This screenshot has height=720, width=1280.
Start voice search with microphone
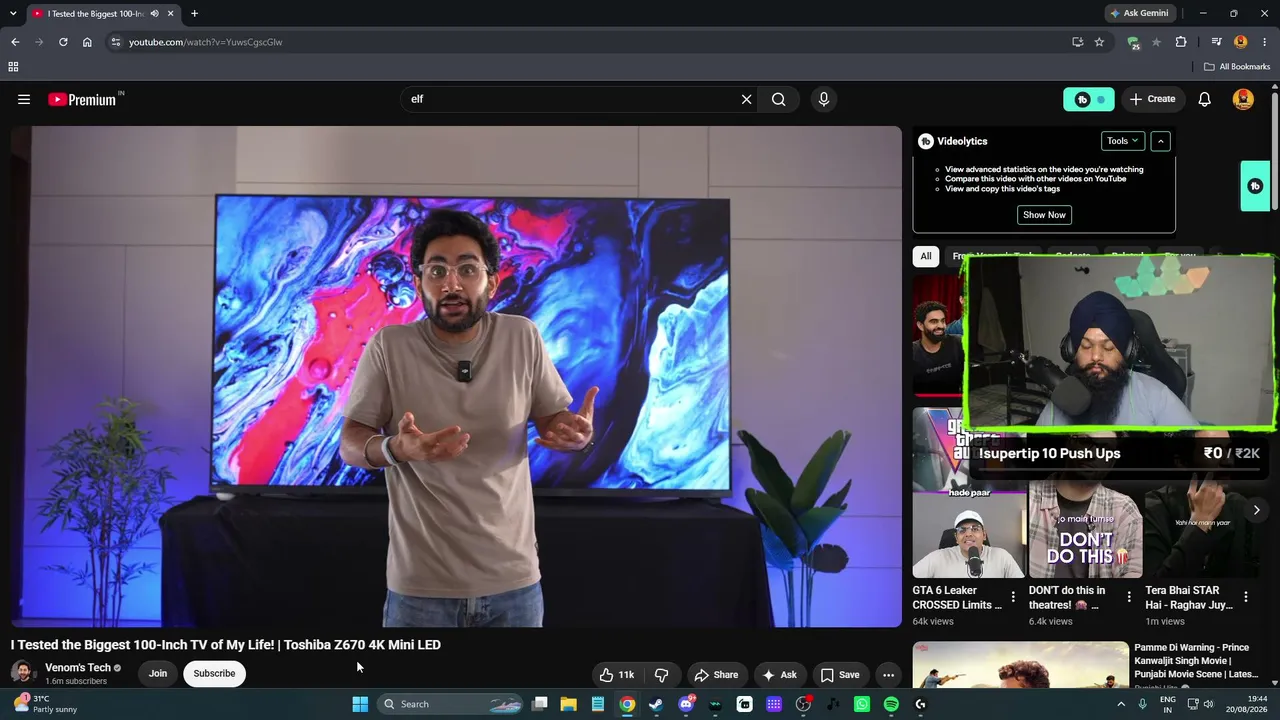click(823, 99)
